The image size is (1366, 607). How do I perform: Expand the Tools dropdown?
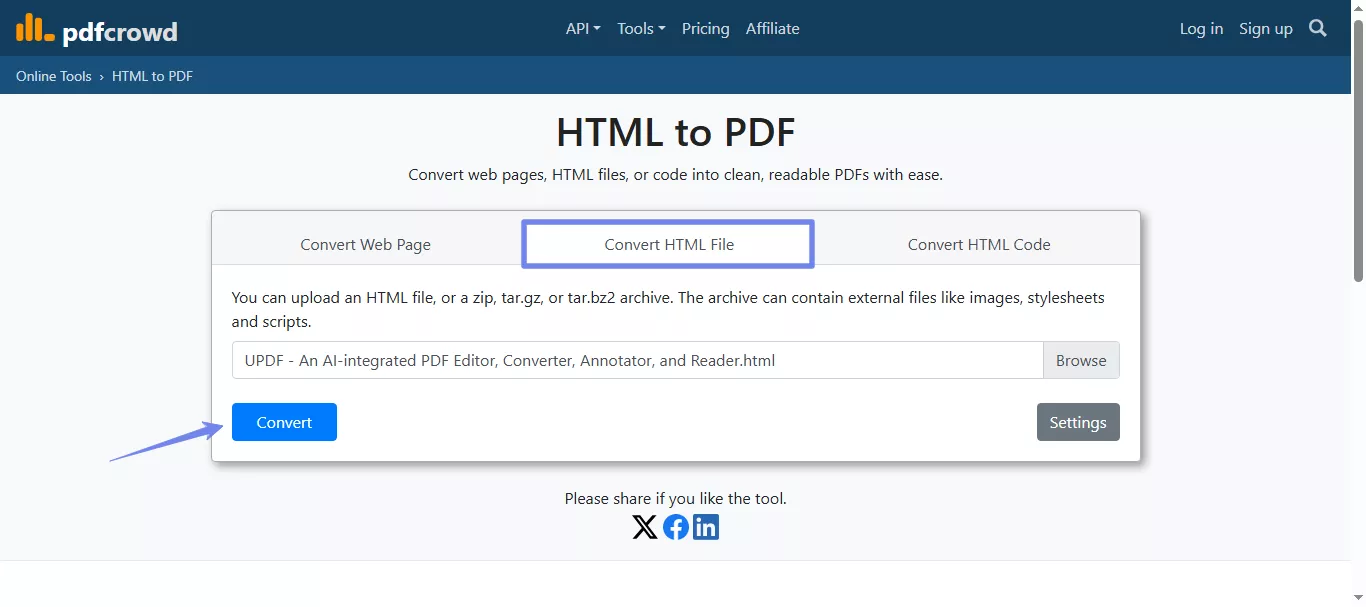coord(640,28)
